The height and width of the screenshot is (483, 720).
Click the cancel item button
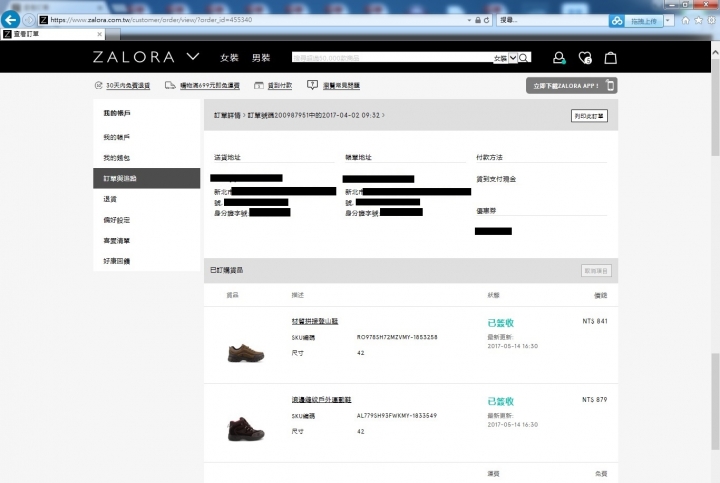coord(596,271)
